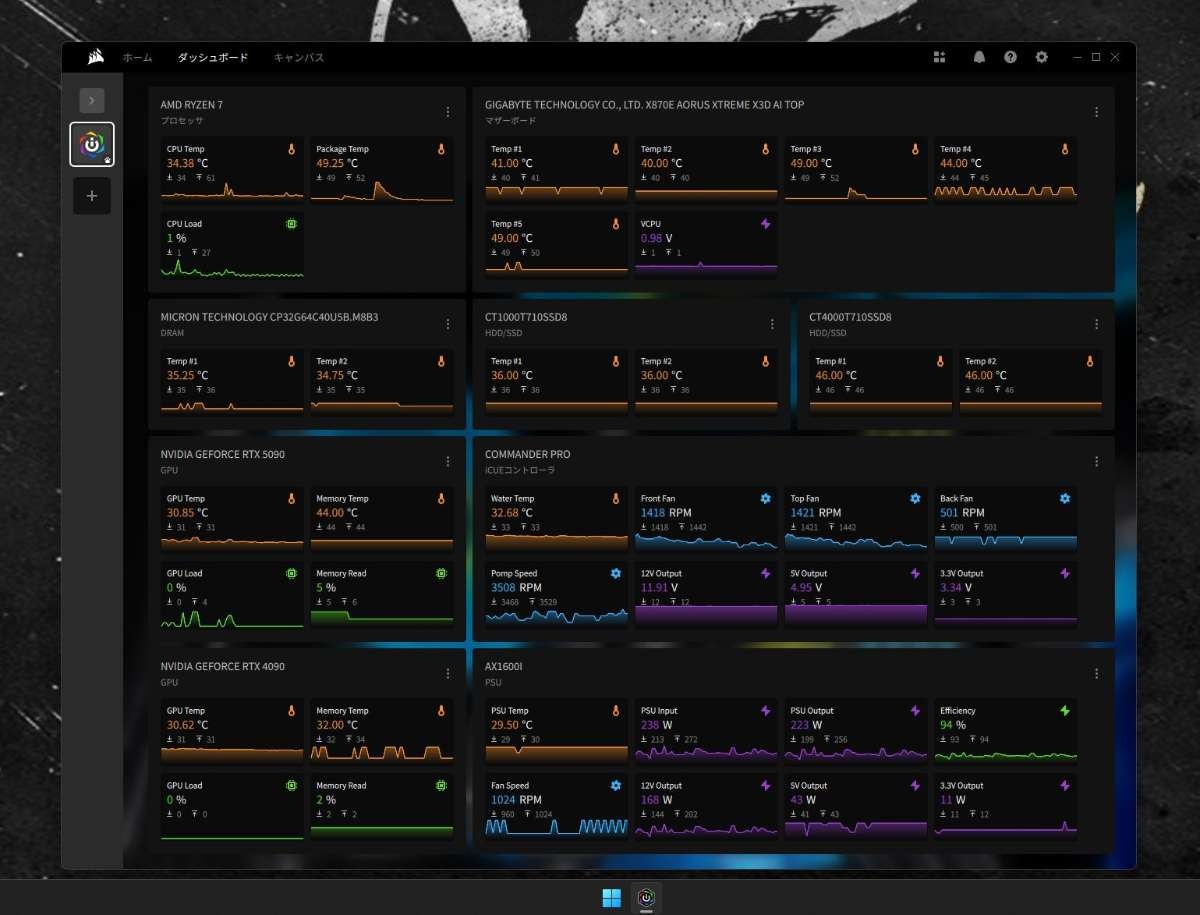The image size is (1200, 915).
Task: Open the notifications bell icon
Action: click(979, 58)
